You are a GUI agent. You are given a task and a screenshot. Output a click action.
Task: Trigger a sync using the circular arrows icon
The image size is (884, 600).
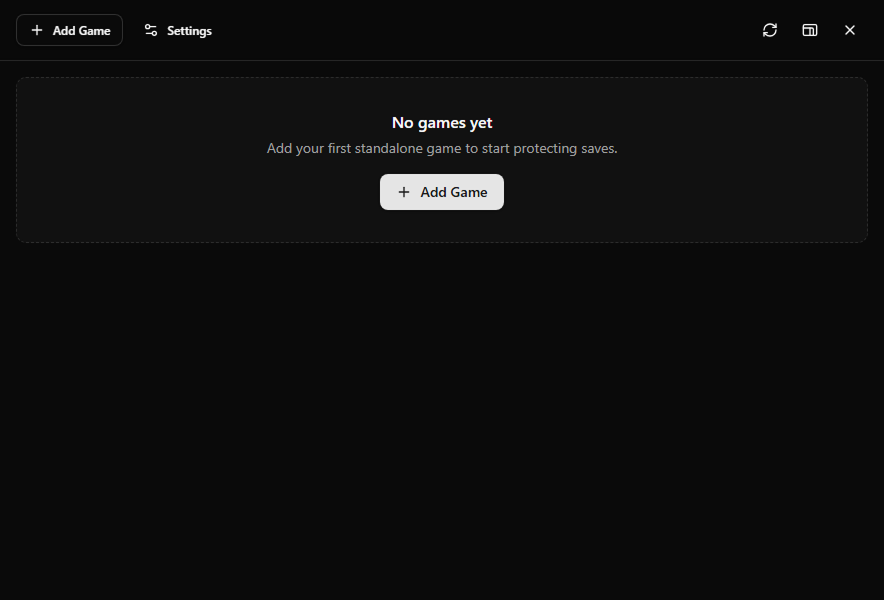(769, 30)
